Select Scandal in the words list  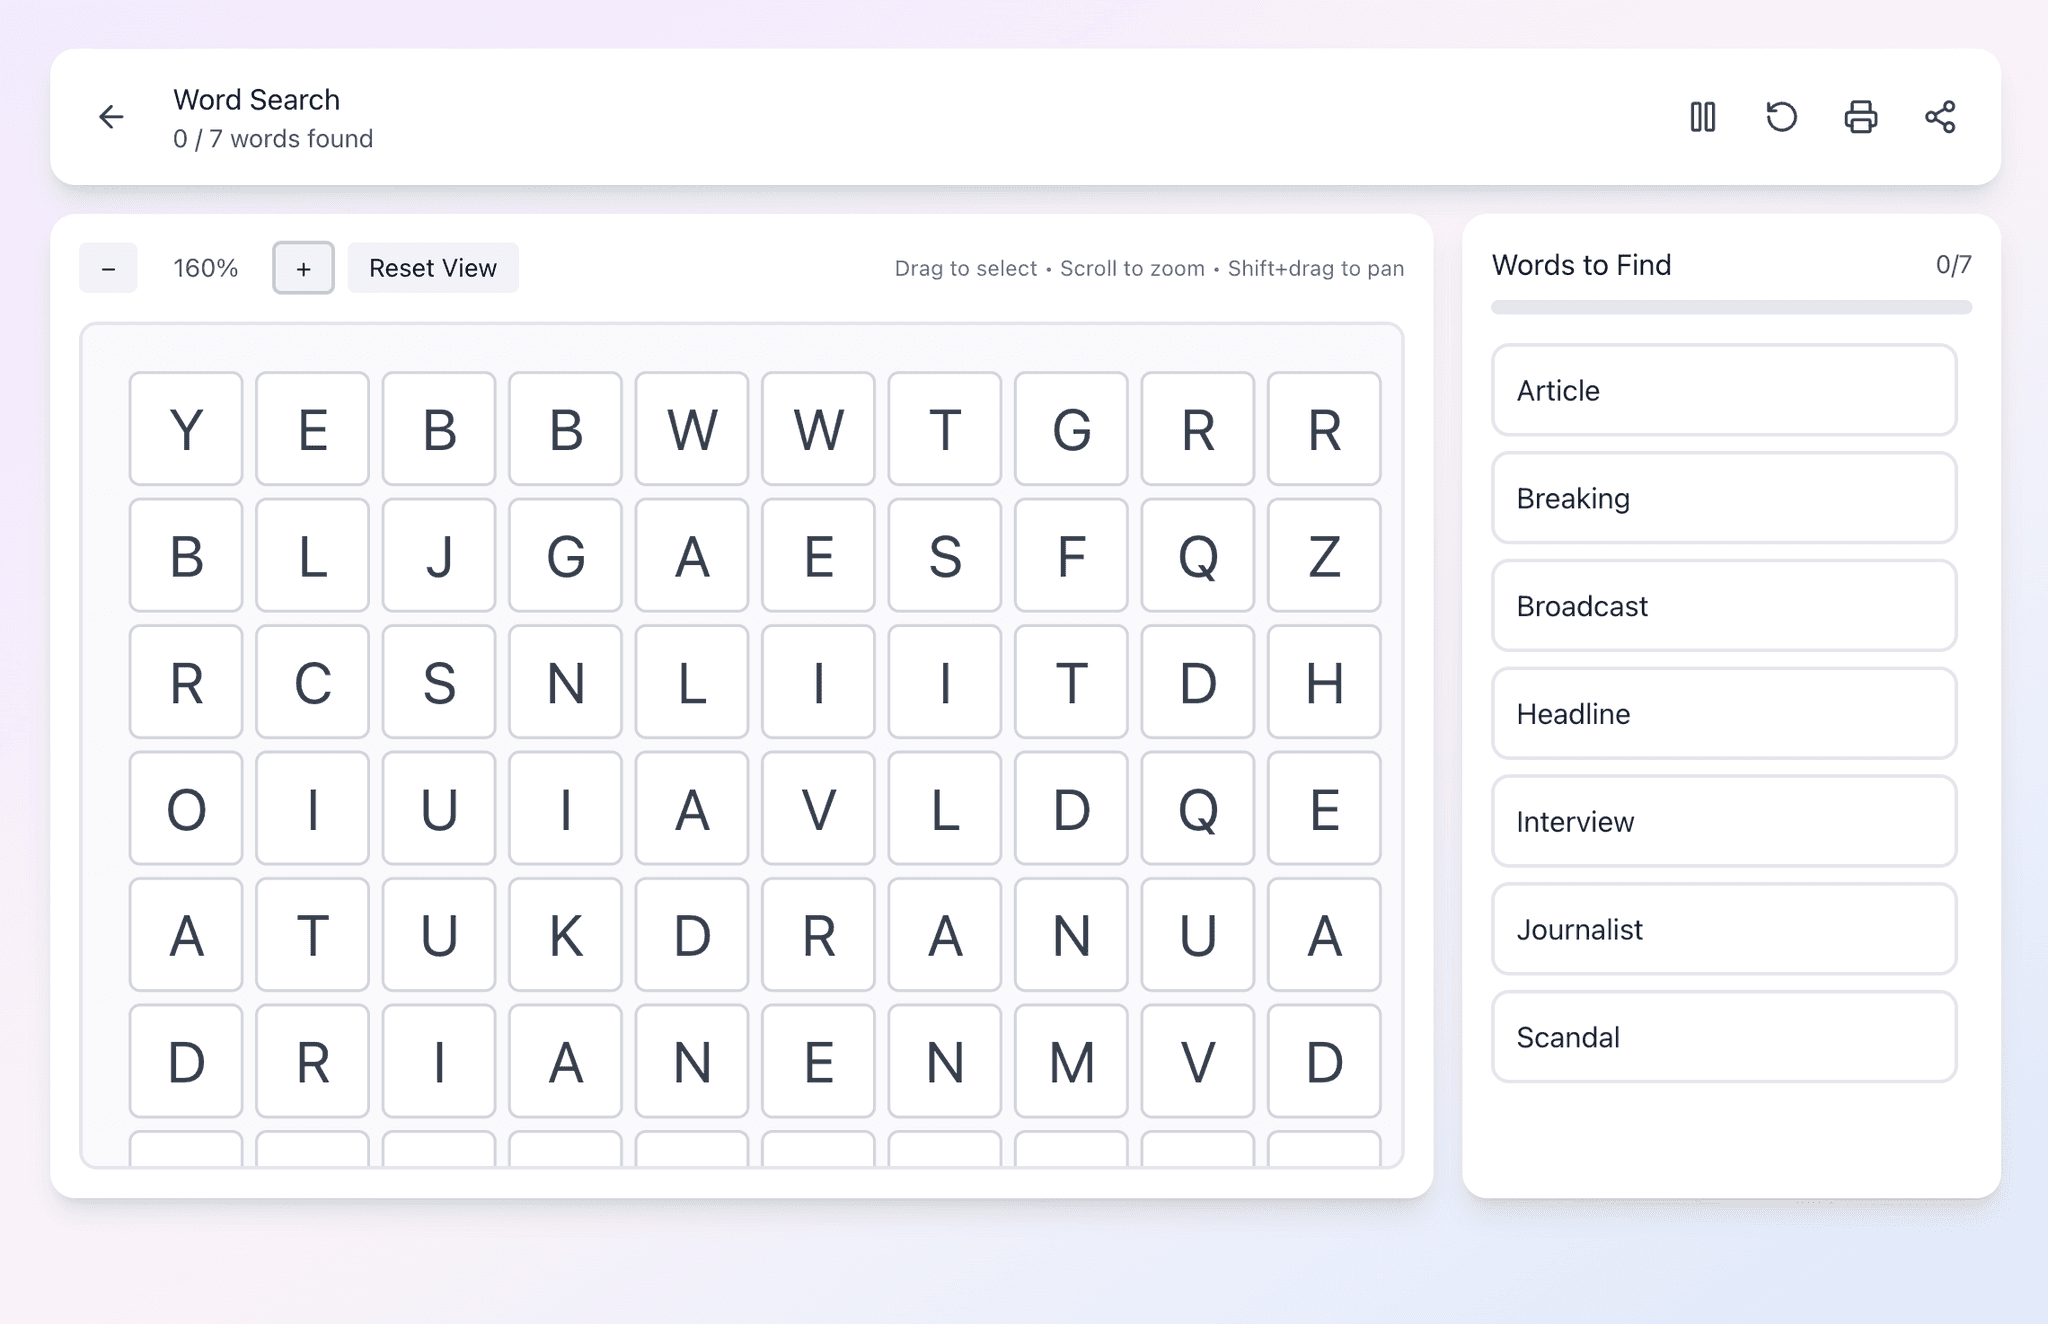[1723, 1037]
